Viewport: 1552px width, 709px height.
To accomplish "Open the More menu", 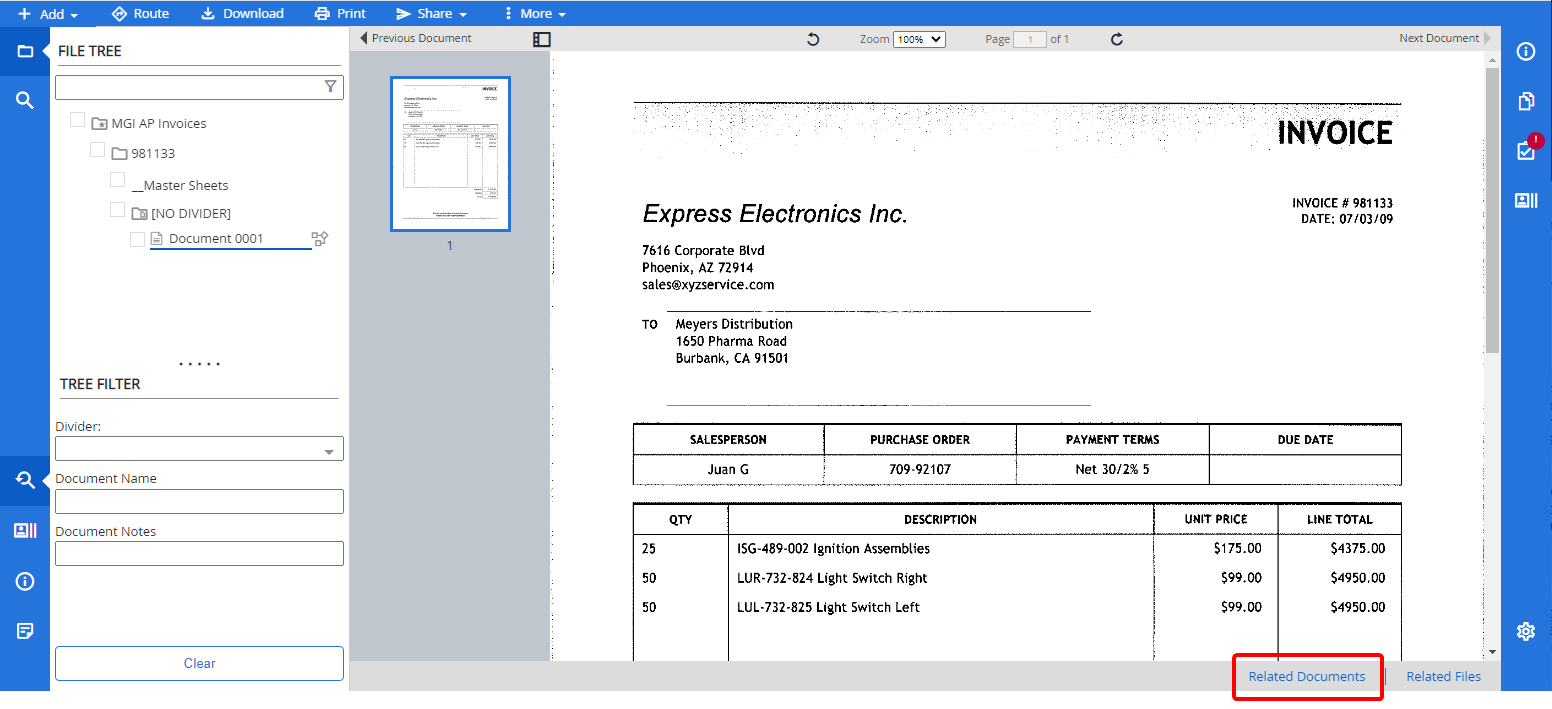I will (x=535, y=14).
